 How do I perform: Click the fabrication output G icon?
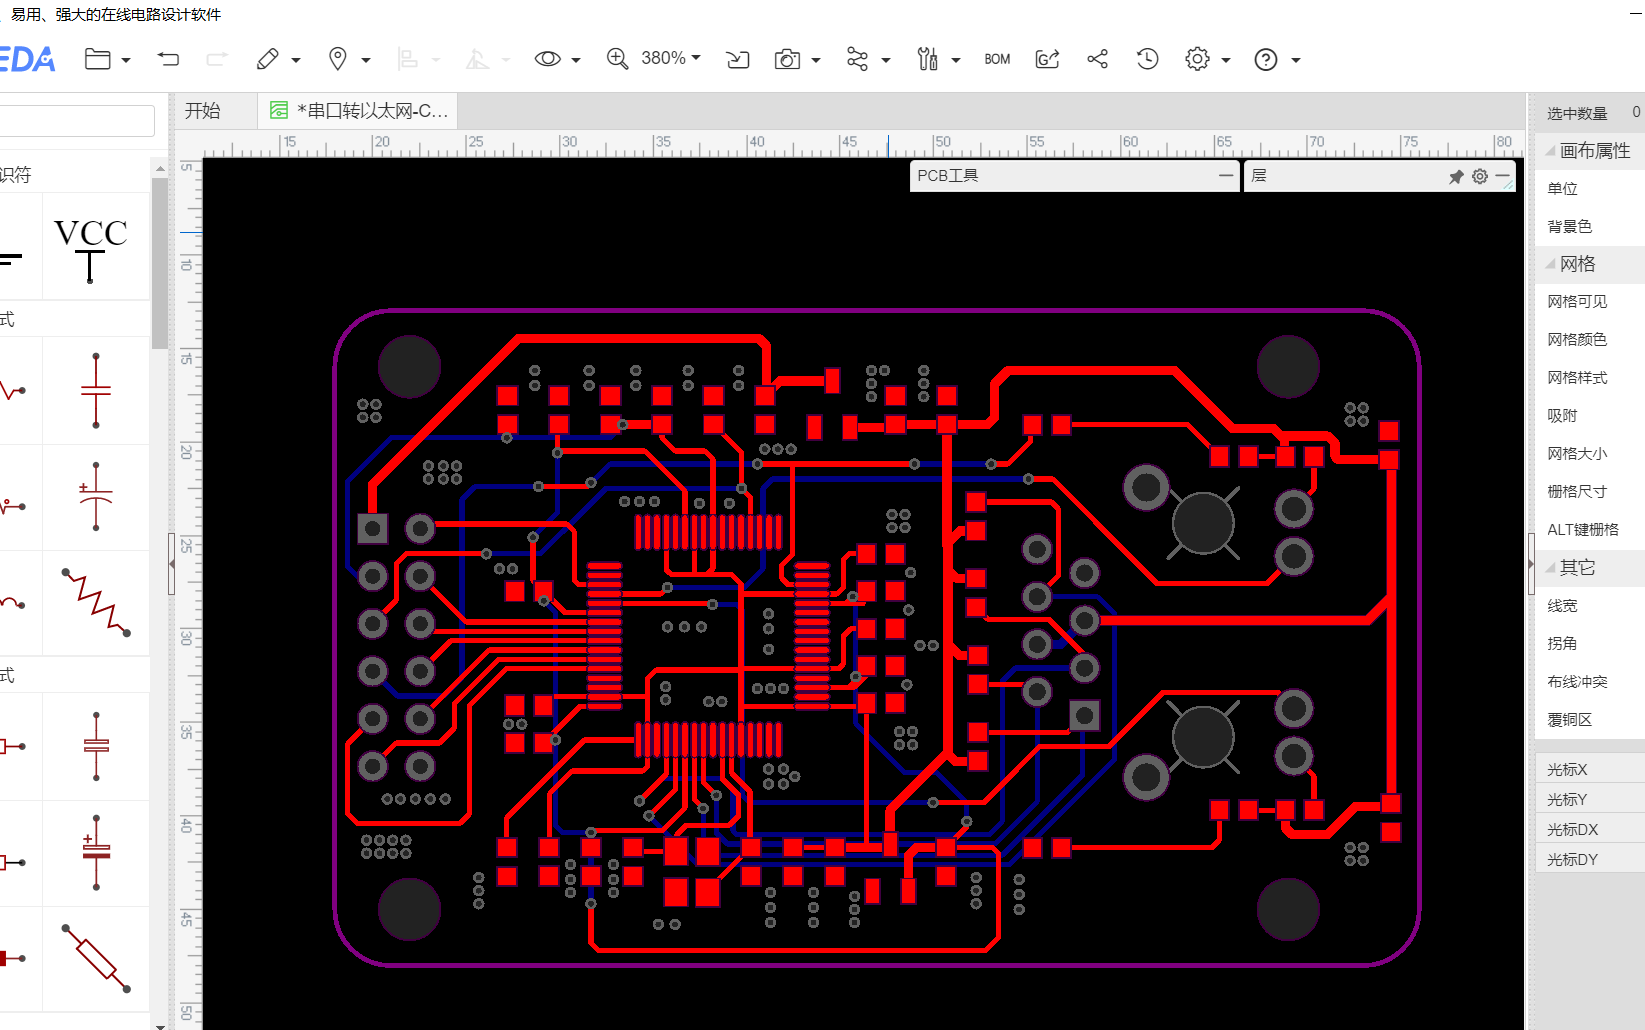point(1047,59)
